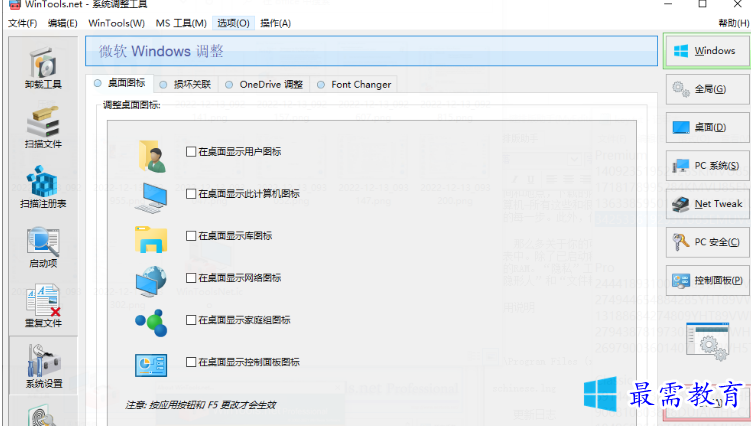Open the 扫描文件 scan files tool
This screenshot has height=426, width=751.
(43, 127)
